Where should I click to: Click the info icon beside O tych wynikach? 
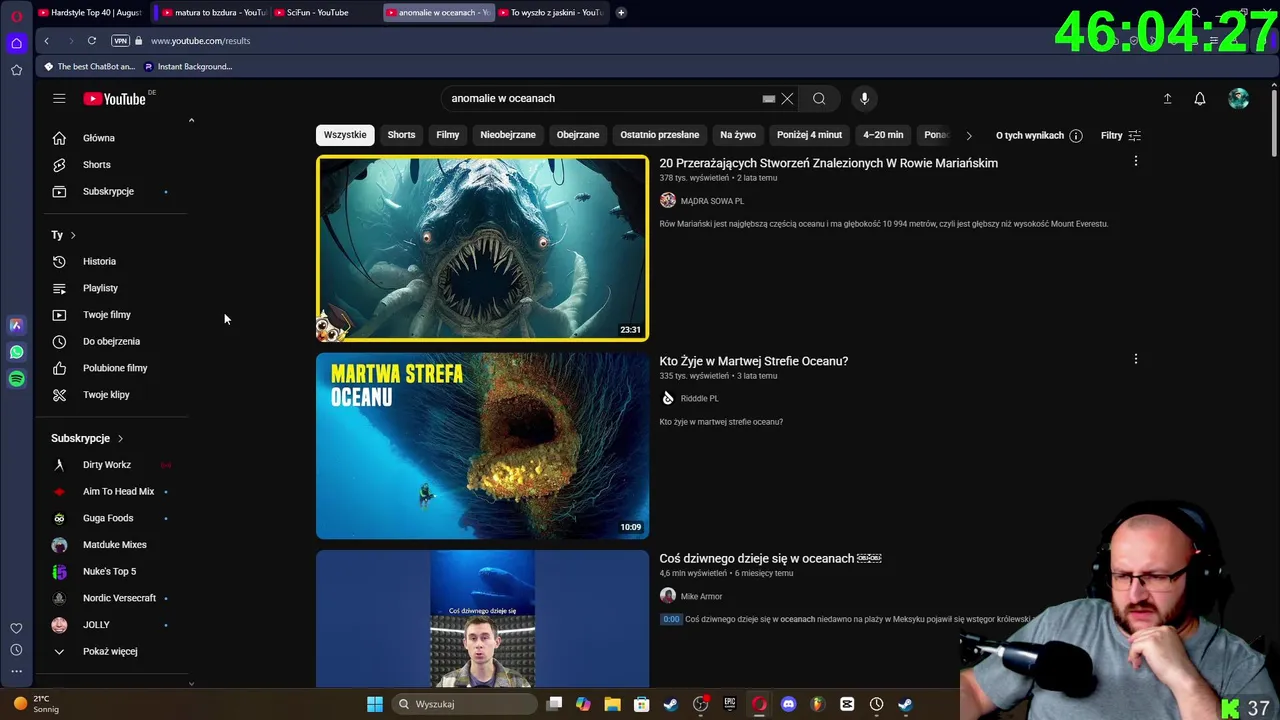[x=1076, y=135]
